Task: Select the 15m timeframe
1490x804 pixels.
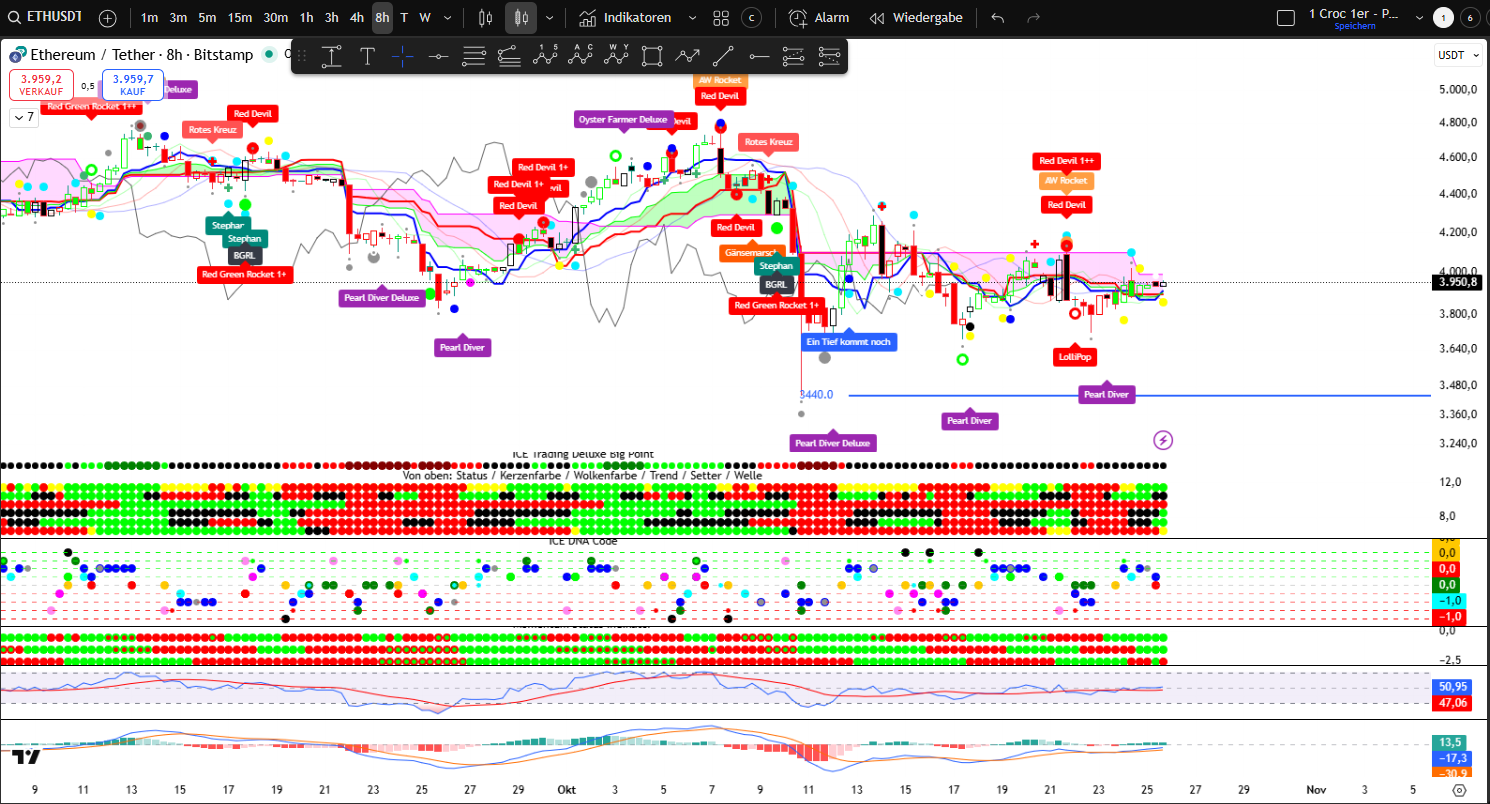Action: pyautogui.click(x=239, y=18)
